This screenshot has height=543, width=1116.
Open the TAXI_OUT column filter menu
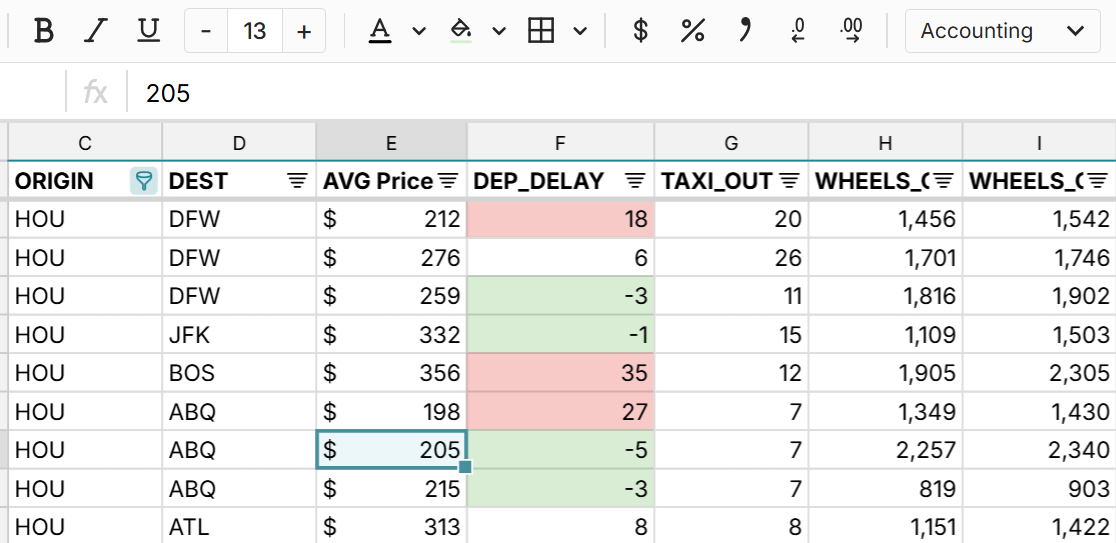pos(789,181)
